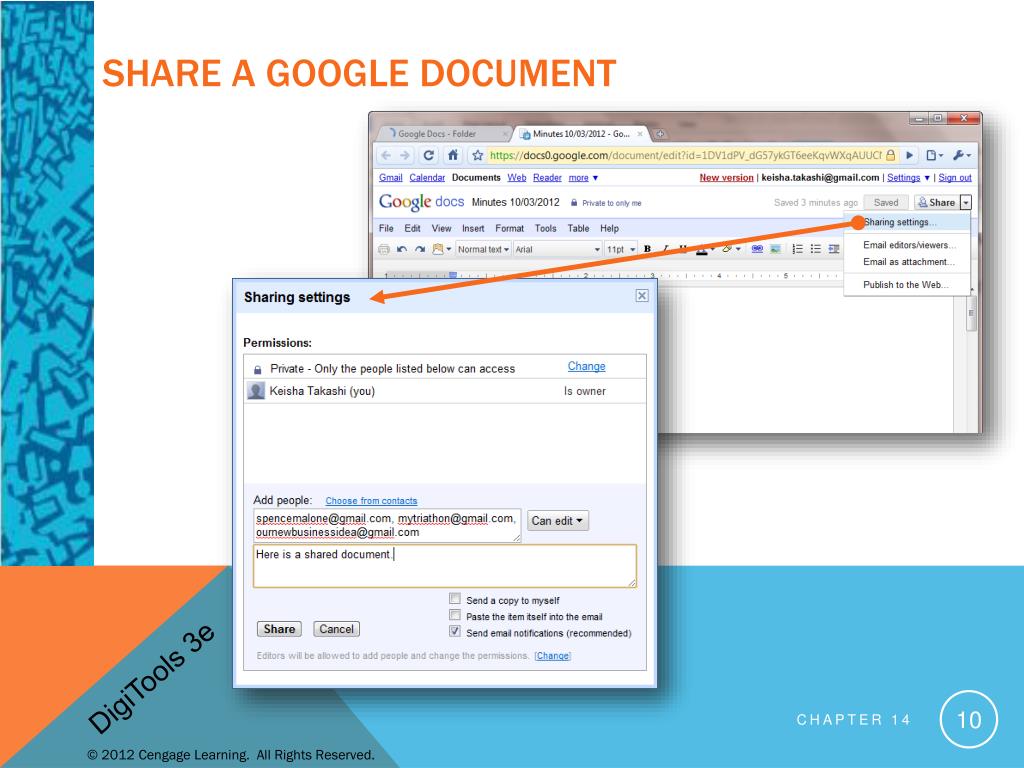Check Paste the item itself into the email
Screen dimensions: 1024x768
(x=455, y=615)
